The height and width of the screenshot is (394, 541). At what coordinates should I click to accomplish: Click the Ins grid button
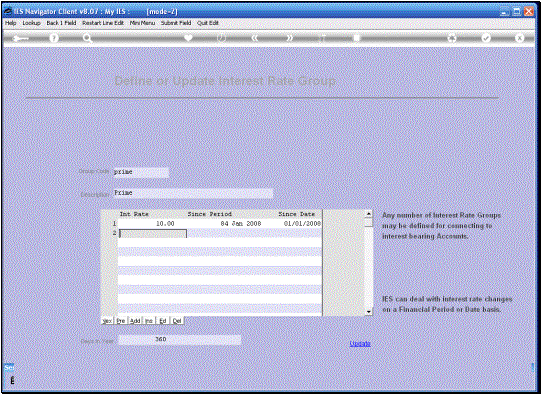click(149, 321)
